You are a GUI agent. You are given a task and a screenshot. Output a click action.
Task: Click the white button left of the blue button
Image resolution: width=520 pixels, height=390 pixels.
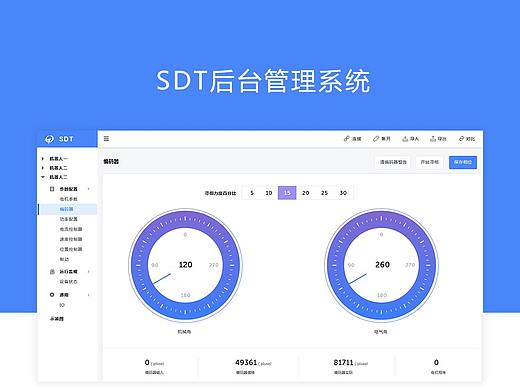429,162
